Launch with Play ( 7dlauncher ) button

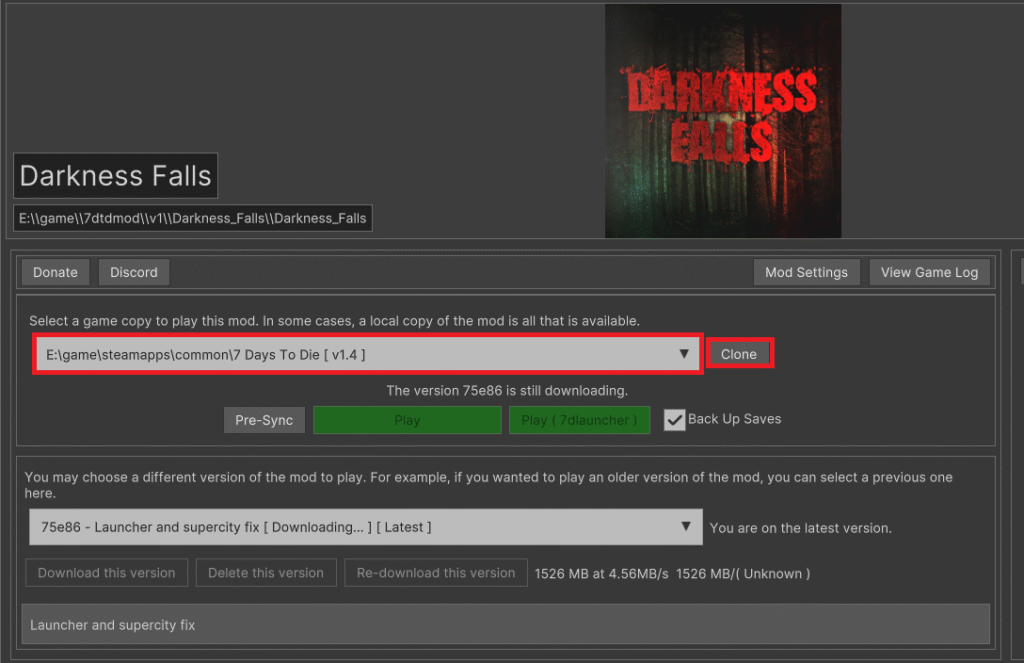tap(579, 420)
